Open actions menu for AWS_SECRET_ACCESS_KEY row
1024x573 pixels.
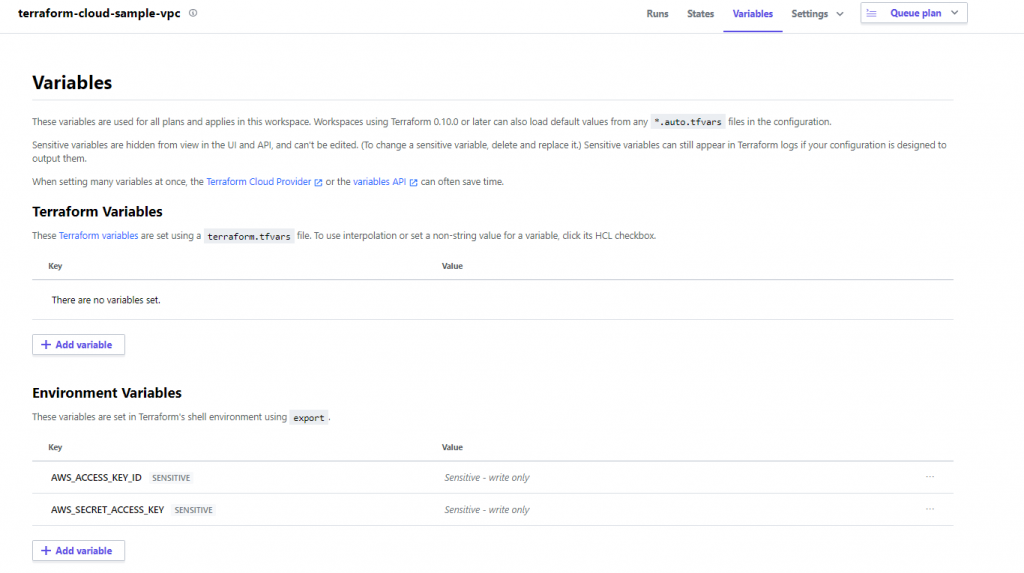pos(929,509)
